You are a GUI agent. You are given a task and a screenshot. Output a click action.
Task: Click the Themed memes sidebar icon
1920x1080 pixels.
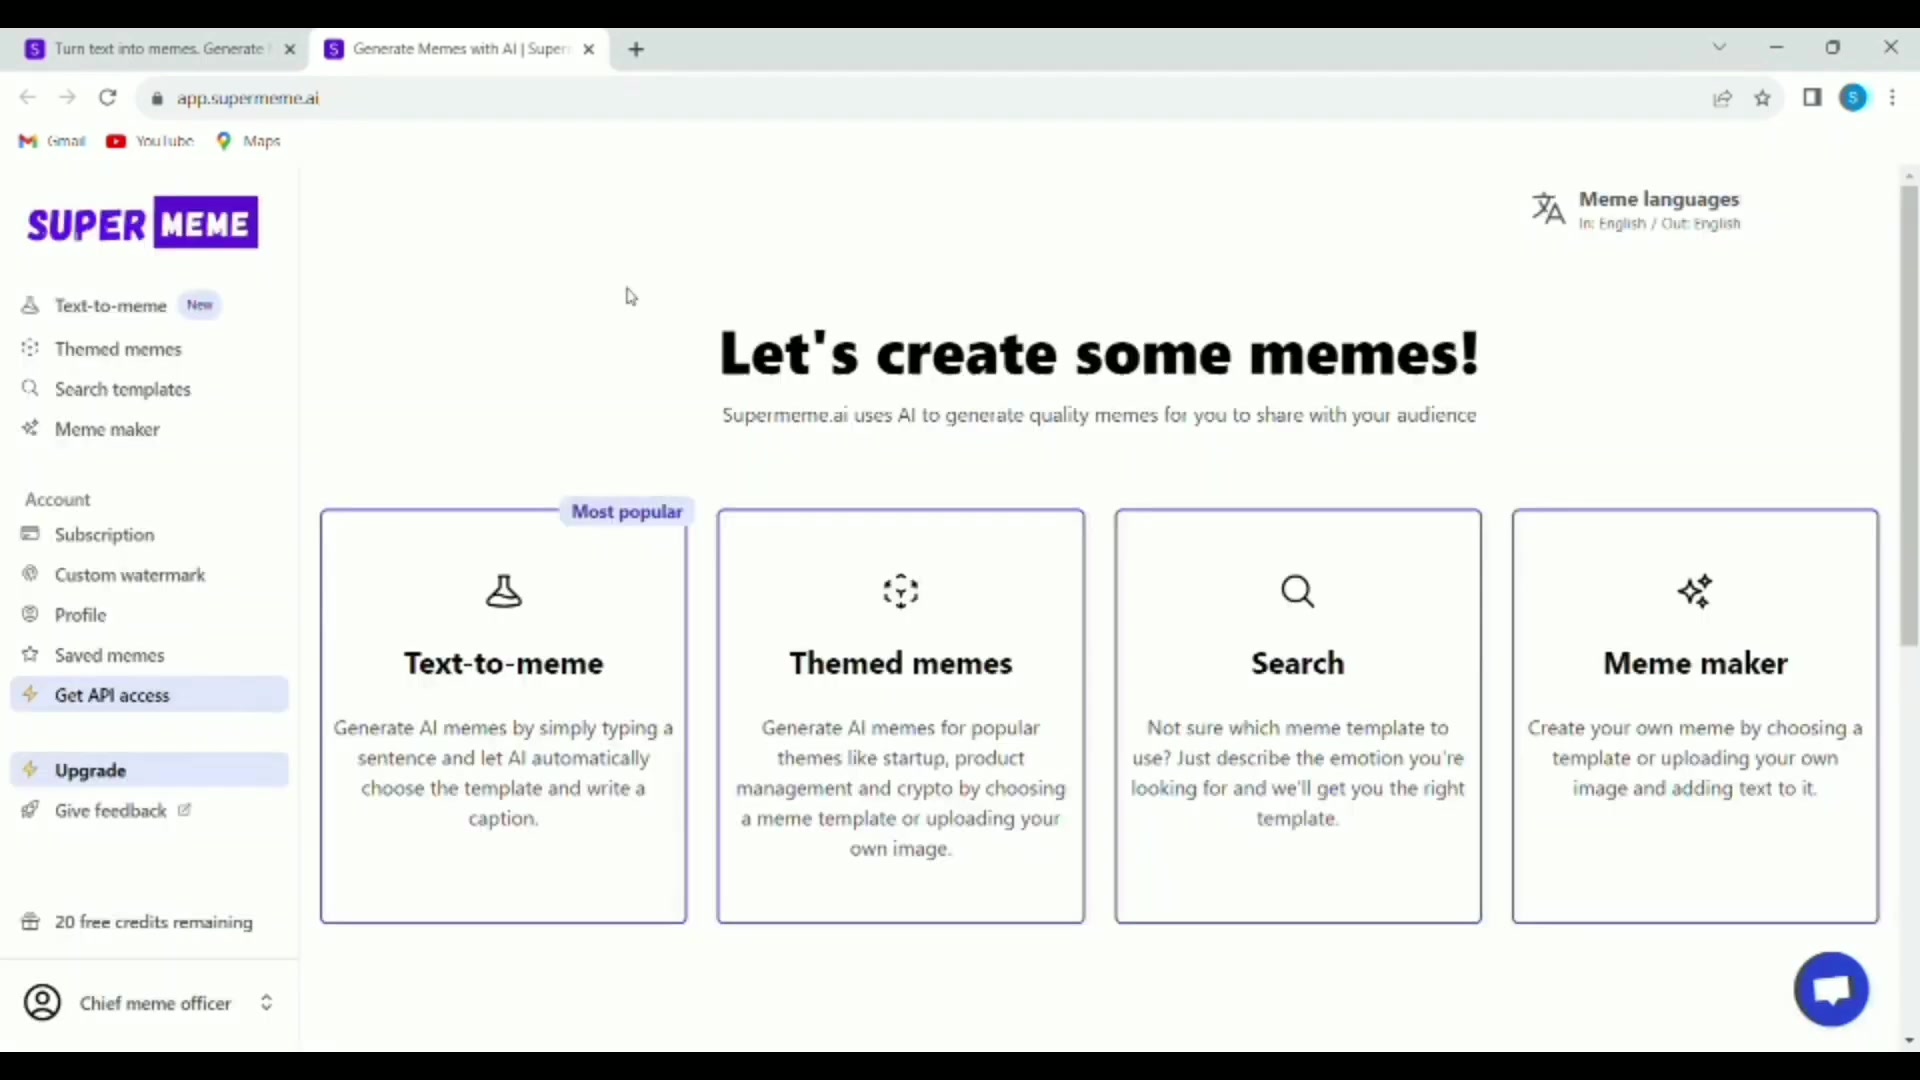[31, 348]
